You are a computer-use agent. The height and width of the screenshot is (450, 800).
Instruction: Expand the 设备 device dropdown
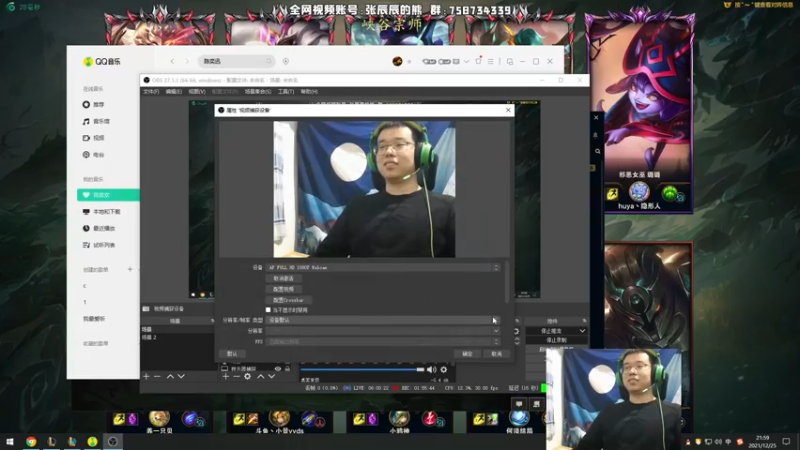(383, 267)
